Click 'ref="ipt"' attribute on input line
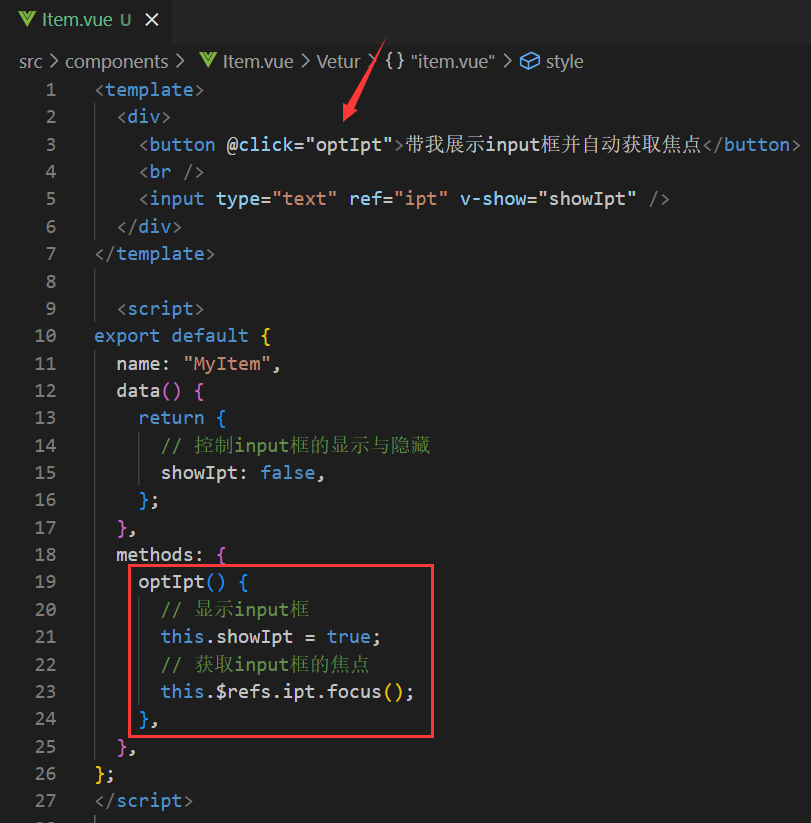 point(398,199)
